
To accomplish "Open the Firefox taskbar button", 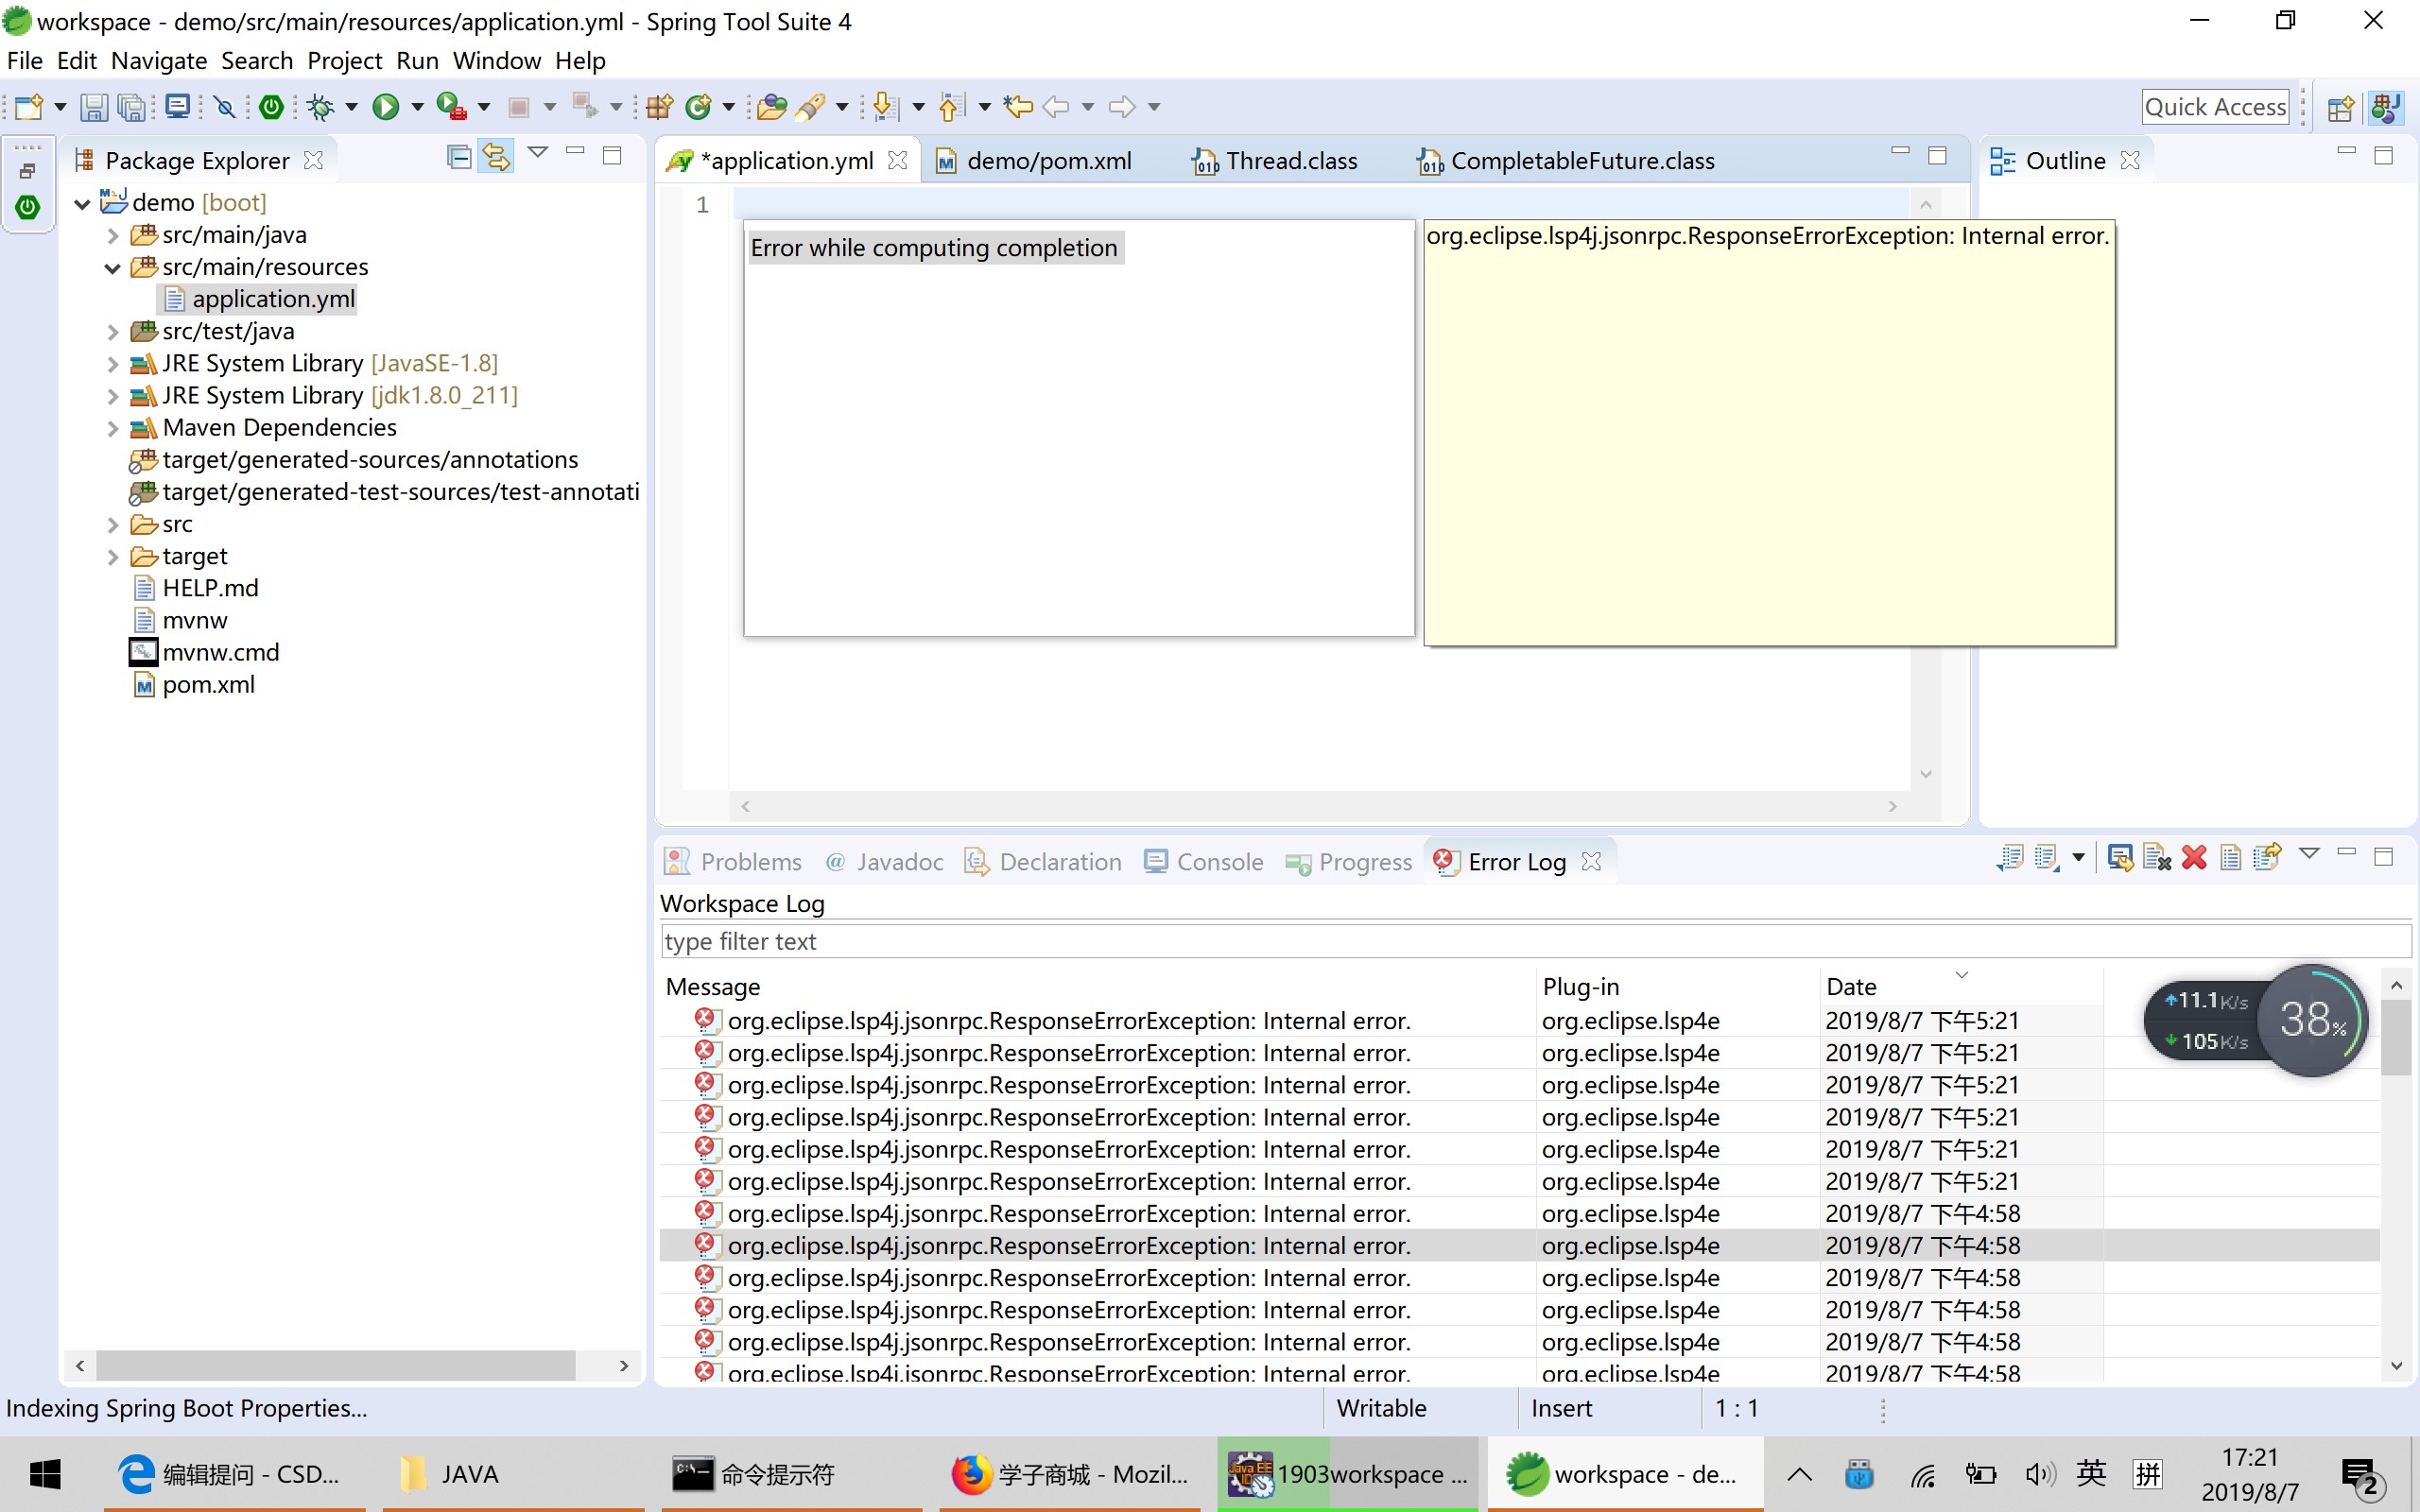I will (x=1070, y=1474).
